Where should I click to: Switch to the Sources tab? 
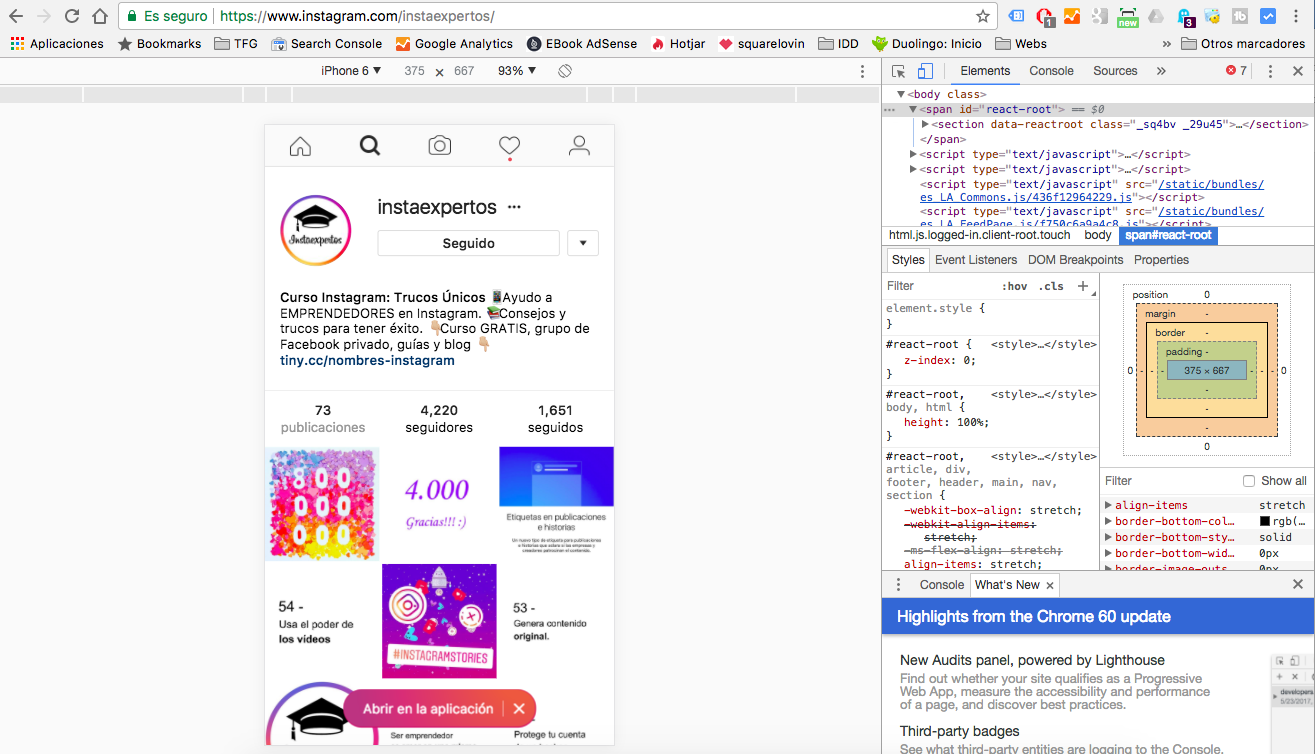pyautogui.click(x=1115, y=71)
